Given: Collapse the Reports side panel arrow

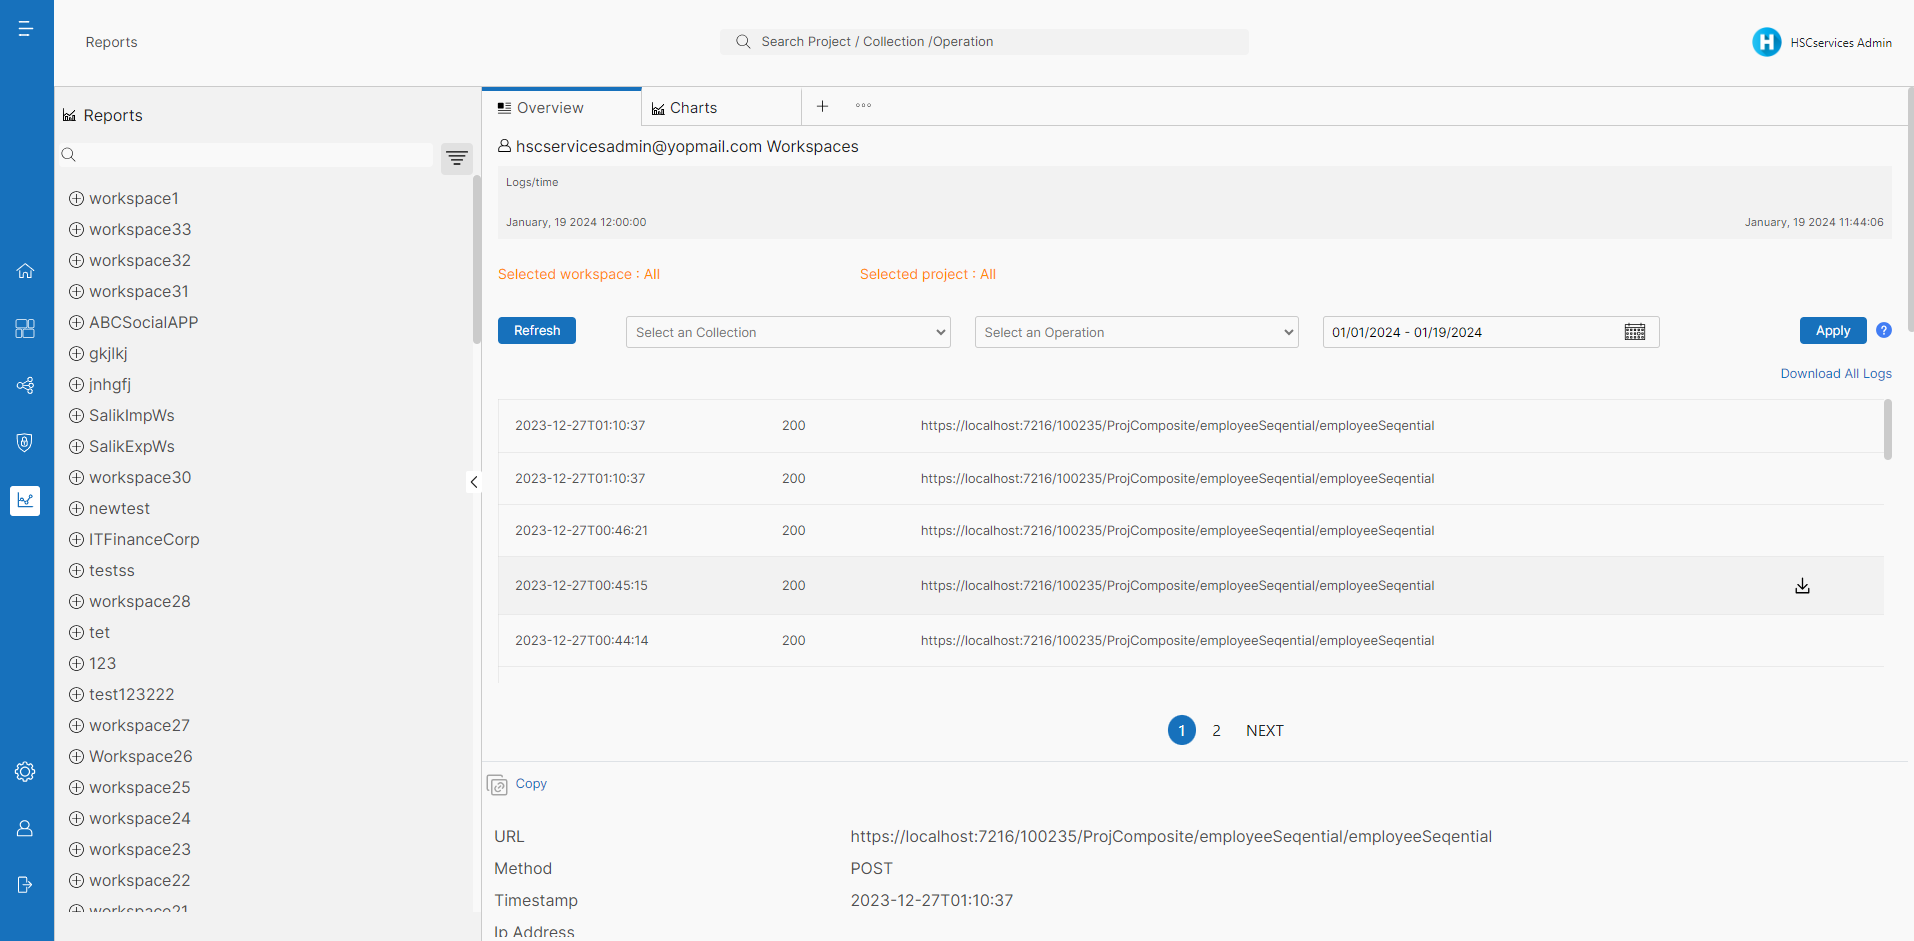Looking at the screenshot, I should [474, 482].
